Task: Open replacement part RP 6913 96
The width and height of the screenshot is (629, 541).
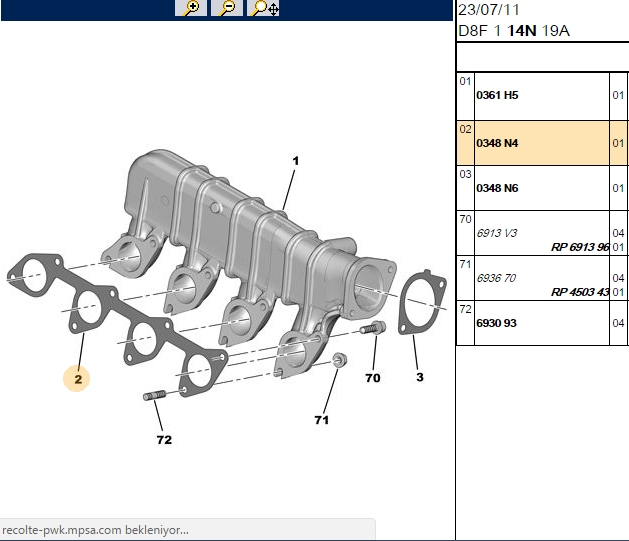Action: pyautogui.click(x=580, y=247)
